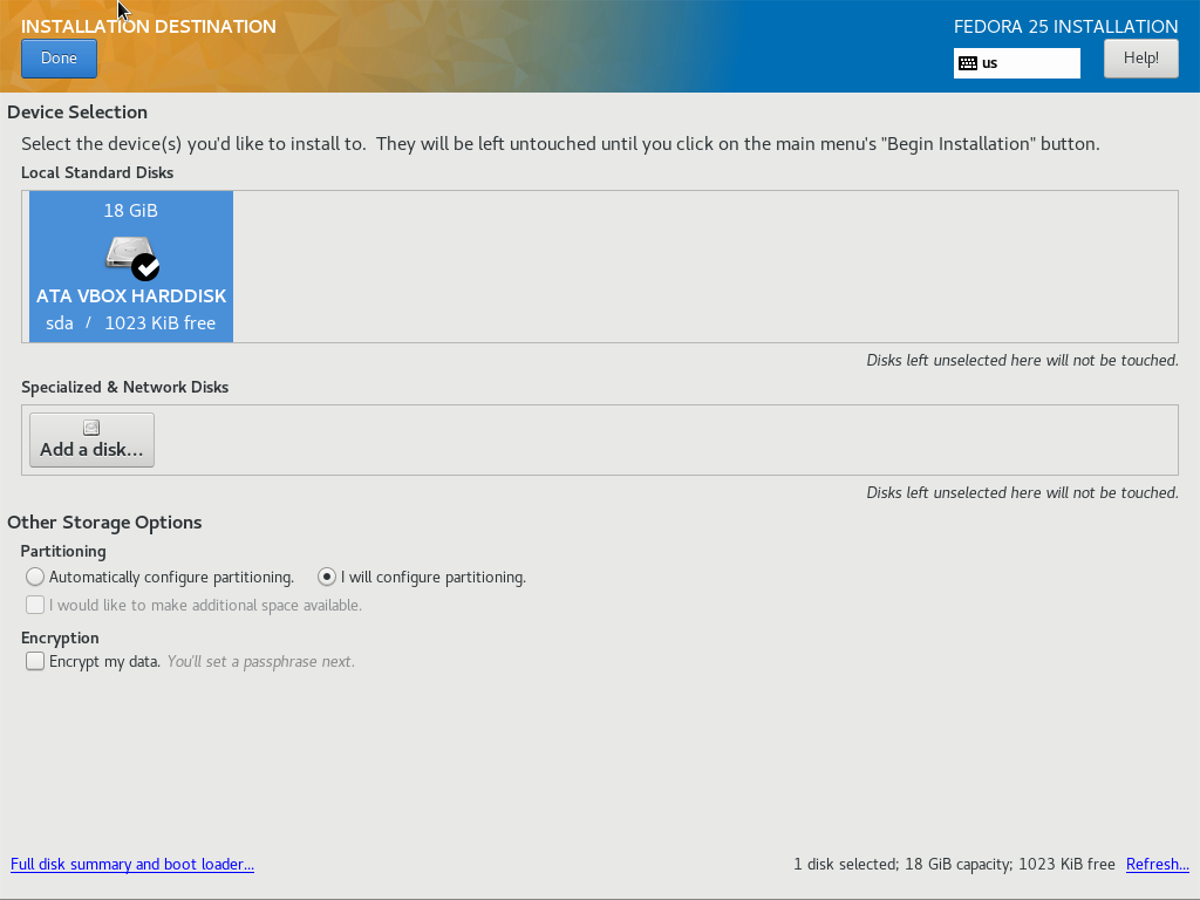
Task: Open Full disk summary and boot loader link
Action: coord(132,864)
